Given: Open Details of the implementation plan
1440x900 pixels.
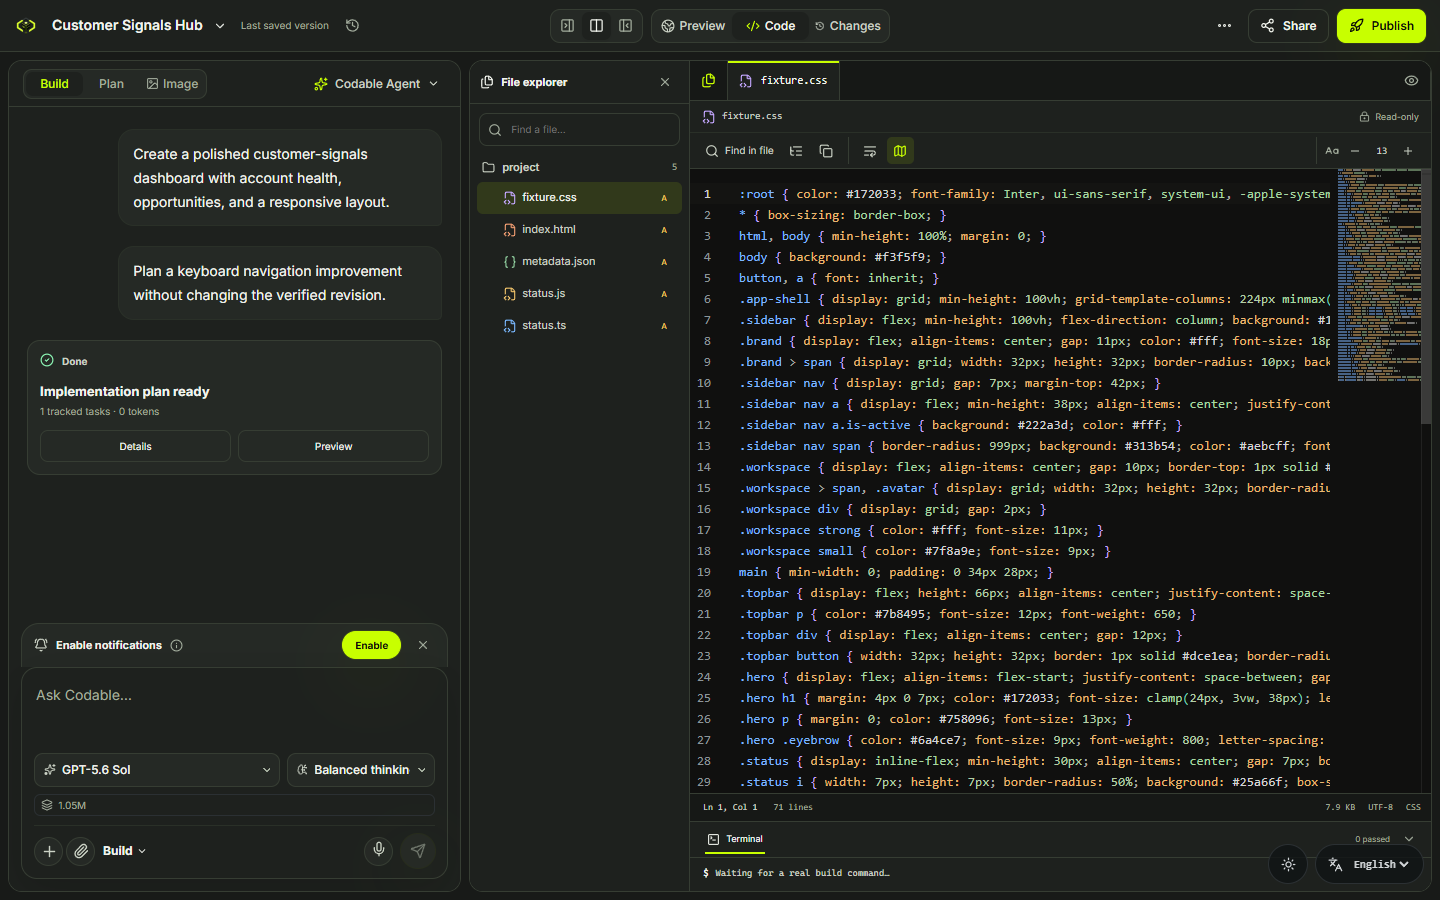Looking at the screenshot, I should click(x=135, y=446).
